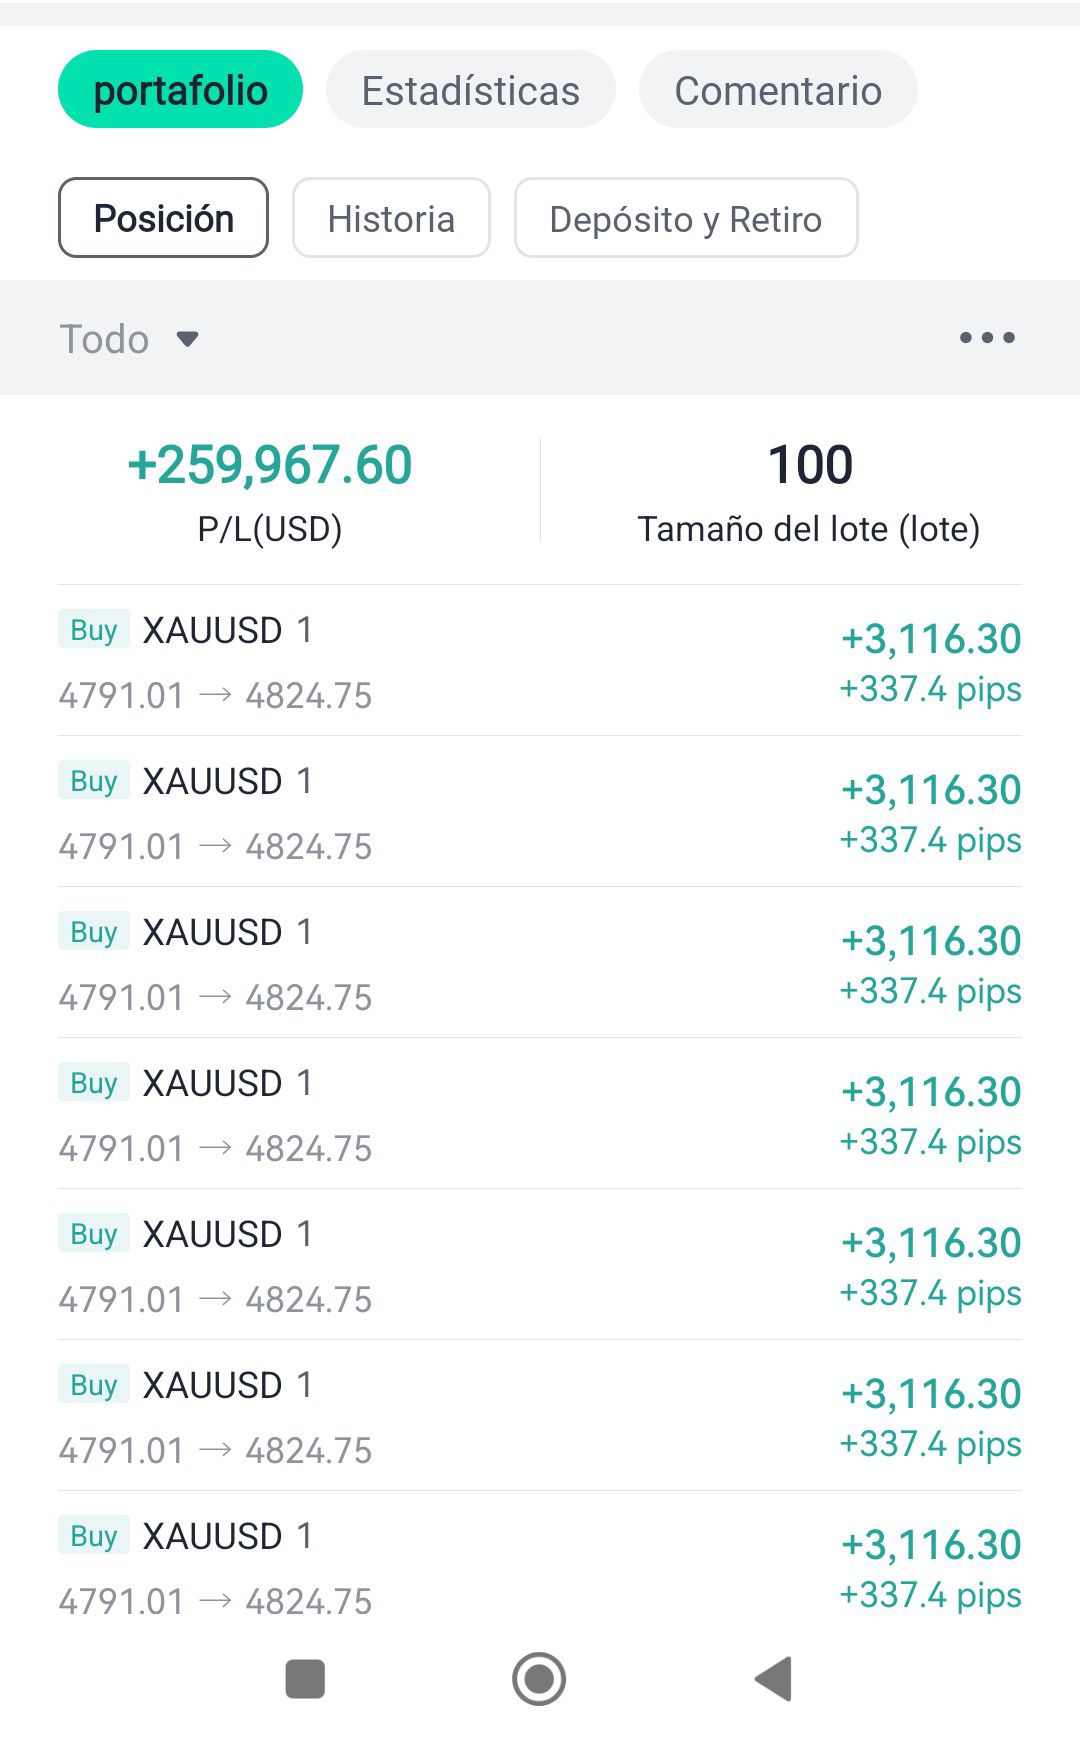The height and width of the screenshot is (1743, 1080).
Task: Select the third XAUUSD position row
Action: pyautogui.click(x=540, y=963)
